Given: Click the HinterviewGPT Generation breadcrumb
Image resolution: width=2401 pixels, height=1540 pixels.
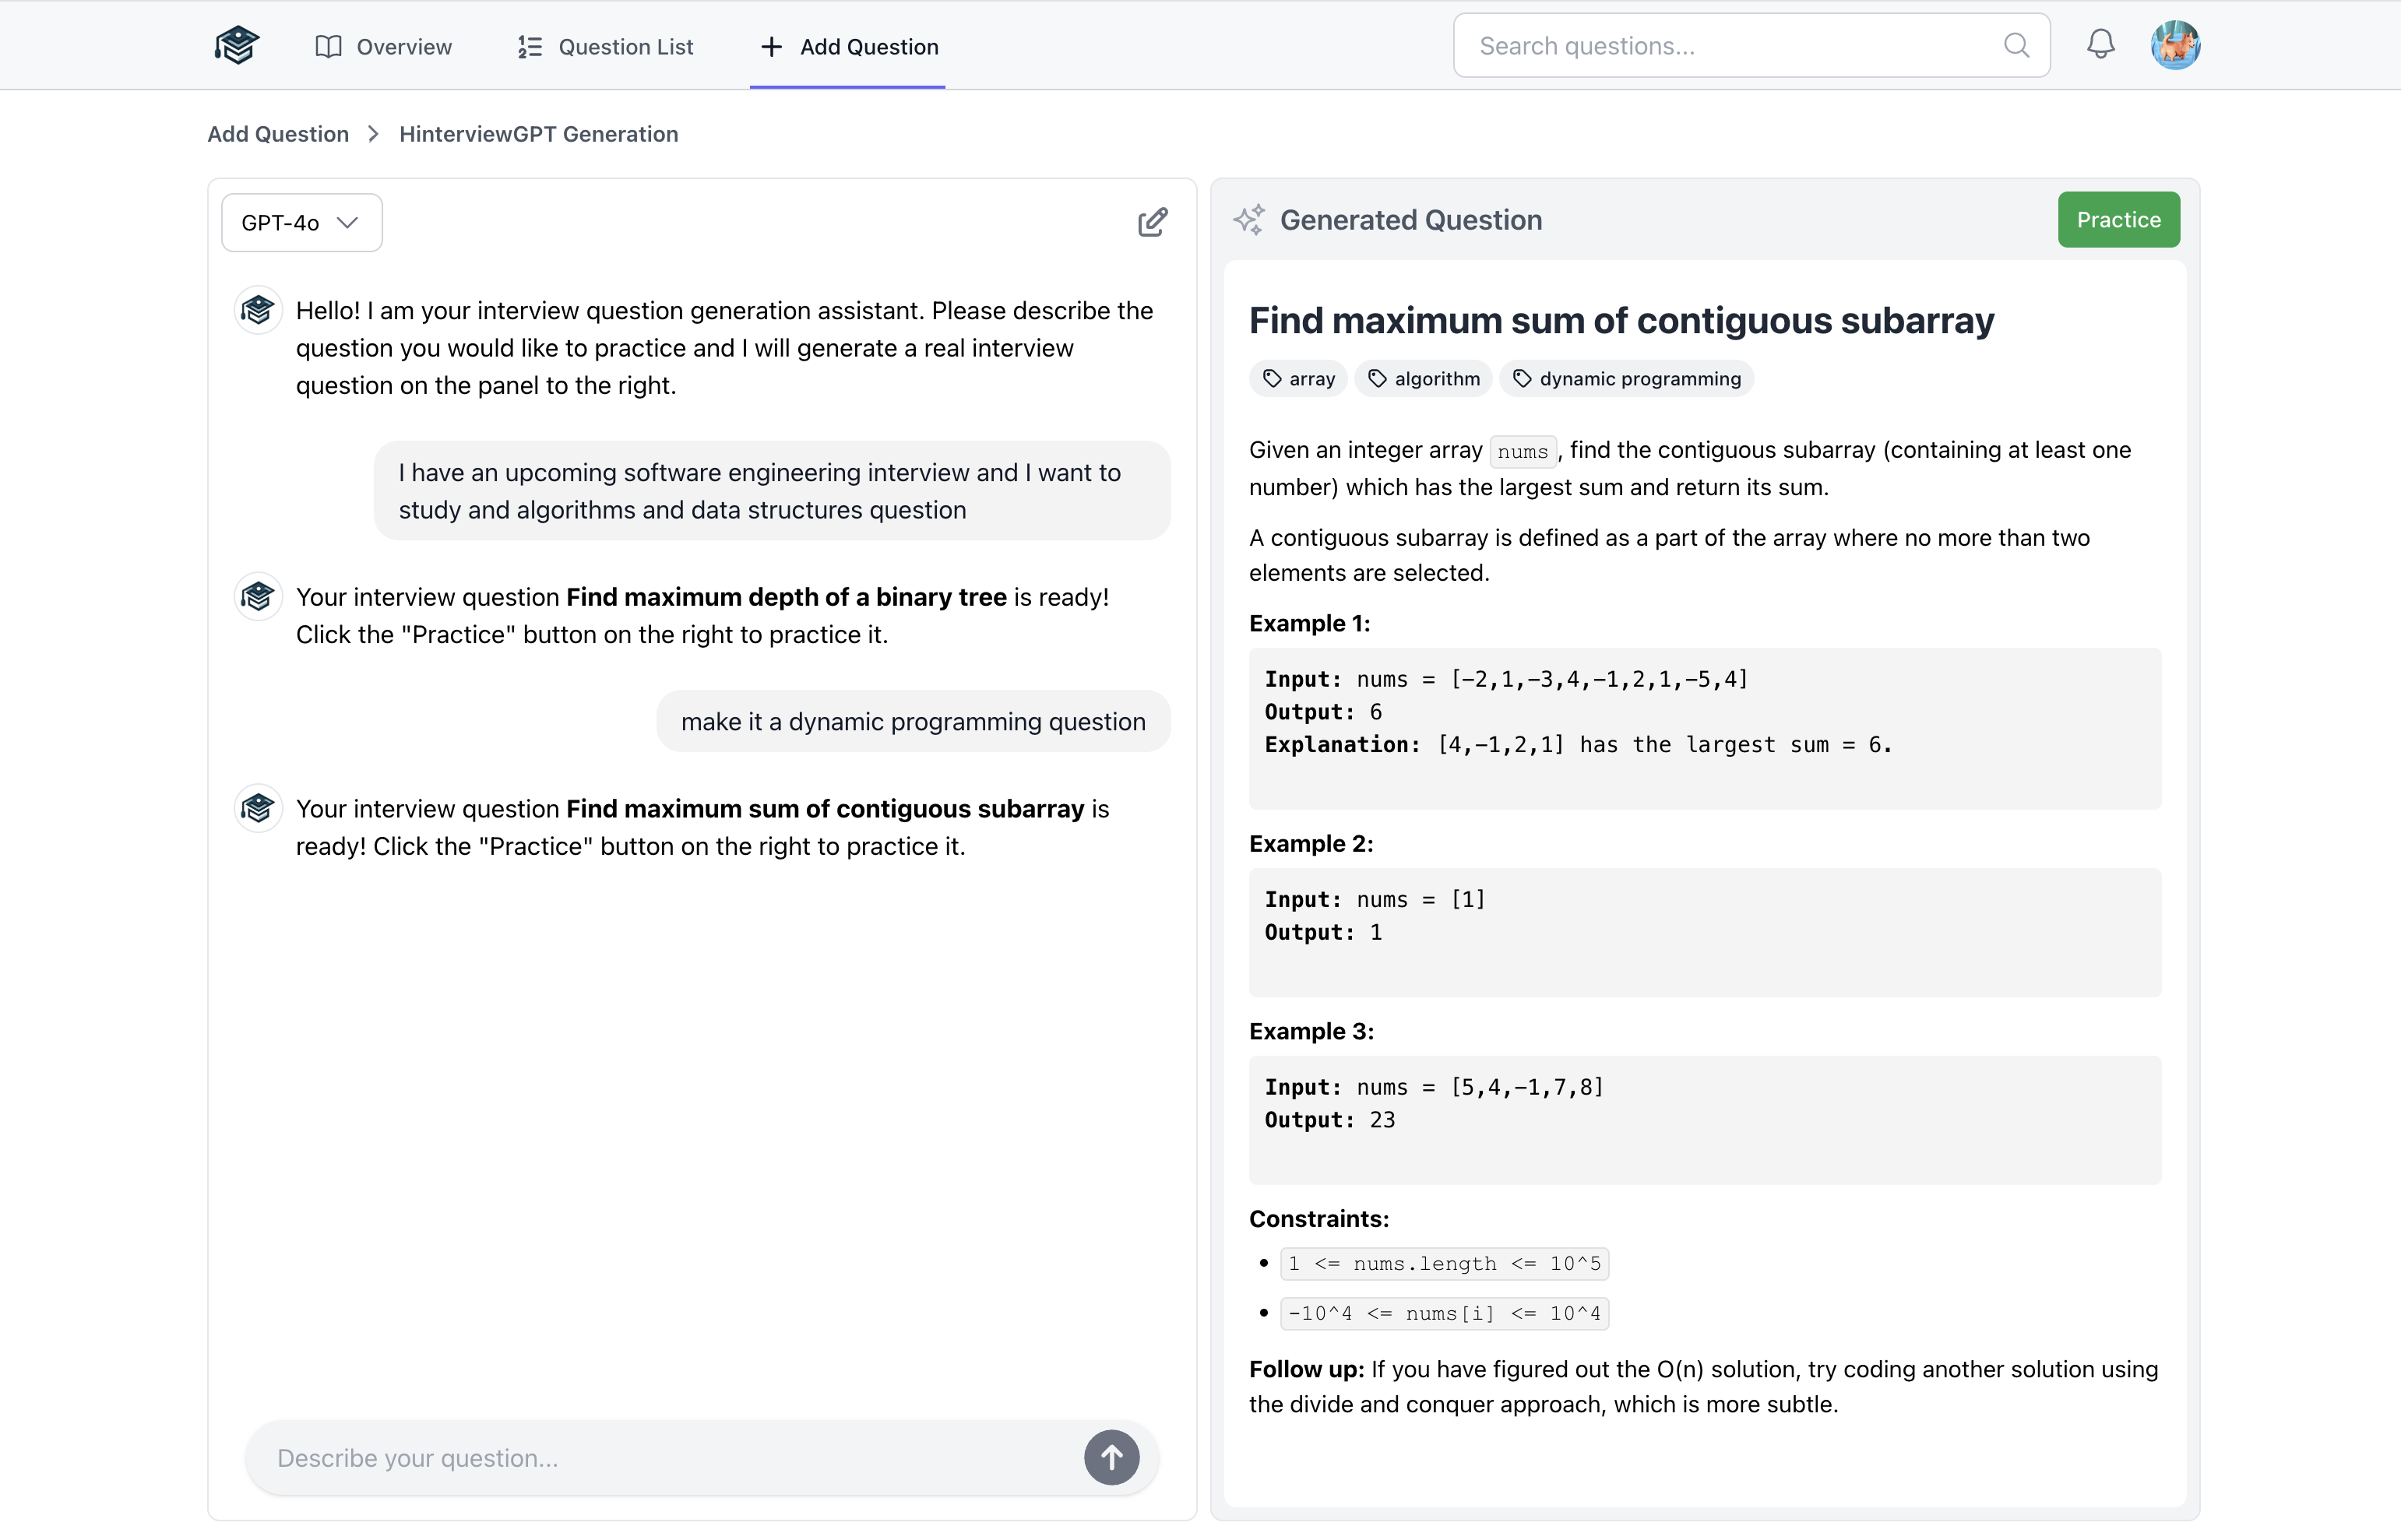Looking at the screenshot, I should coord(538,134).
